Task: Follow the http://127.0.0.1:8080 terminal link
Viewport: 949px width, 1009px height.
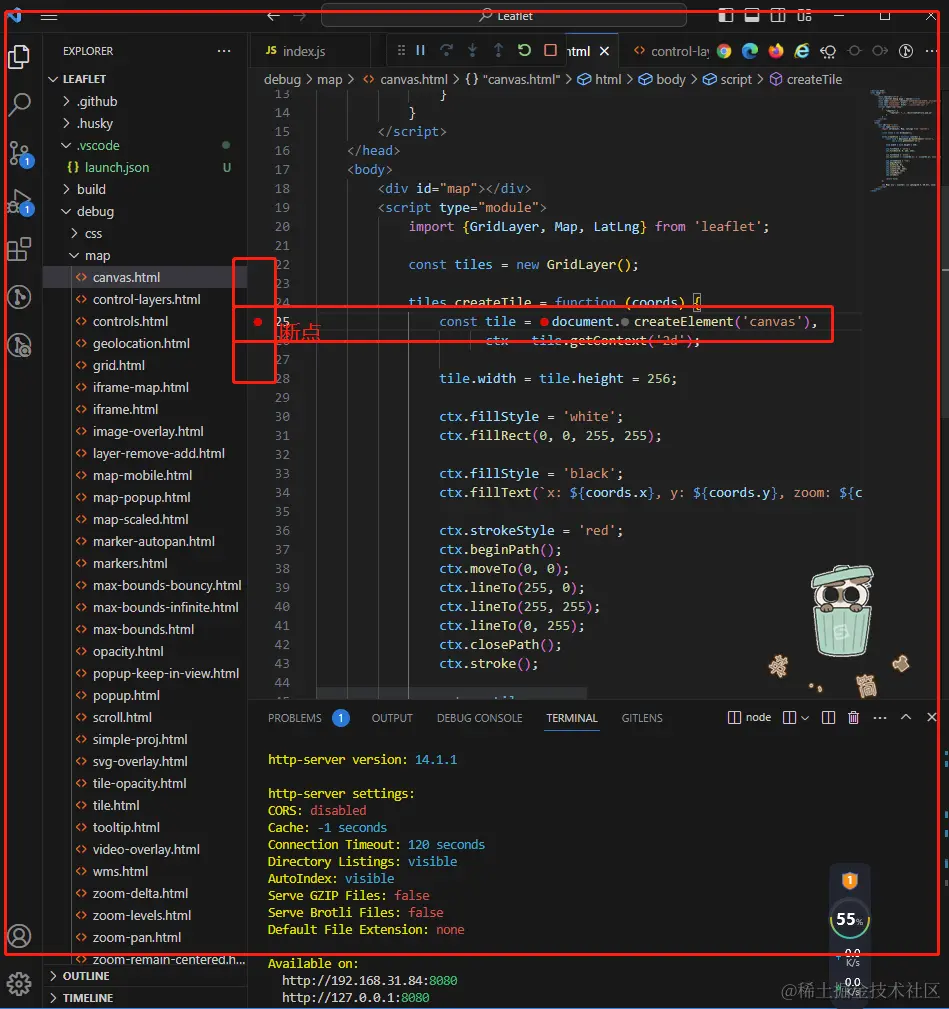Action: [x=355, y=997]
